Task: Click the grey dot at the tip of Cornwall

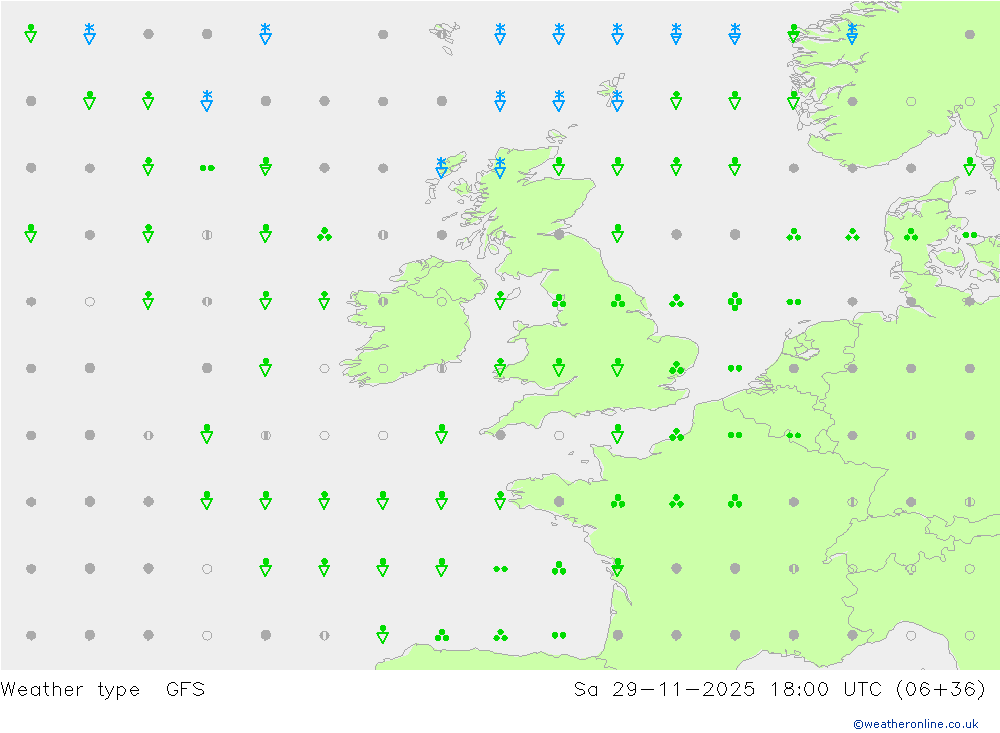Action: (501, 435)
